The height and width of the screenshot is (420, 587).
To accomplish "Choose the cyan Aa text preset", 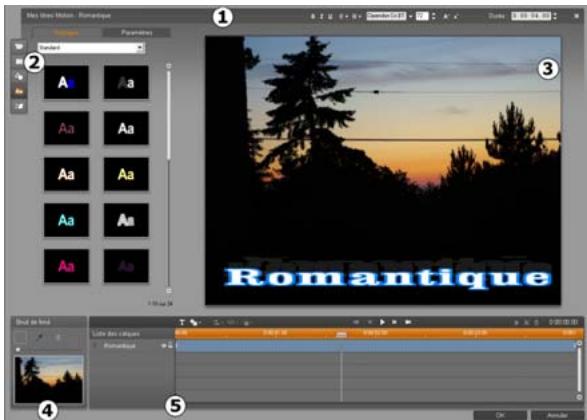I will [x=66, y=220].
